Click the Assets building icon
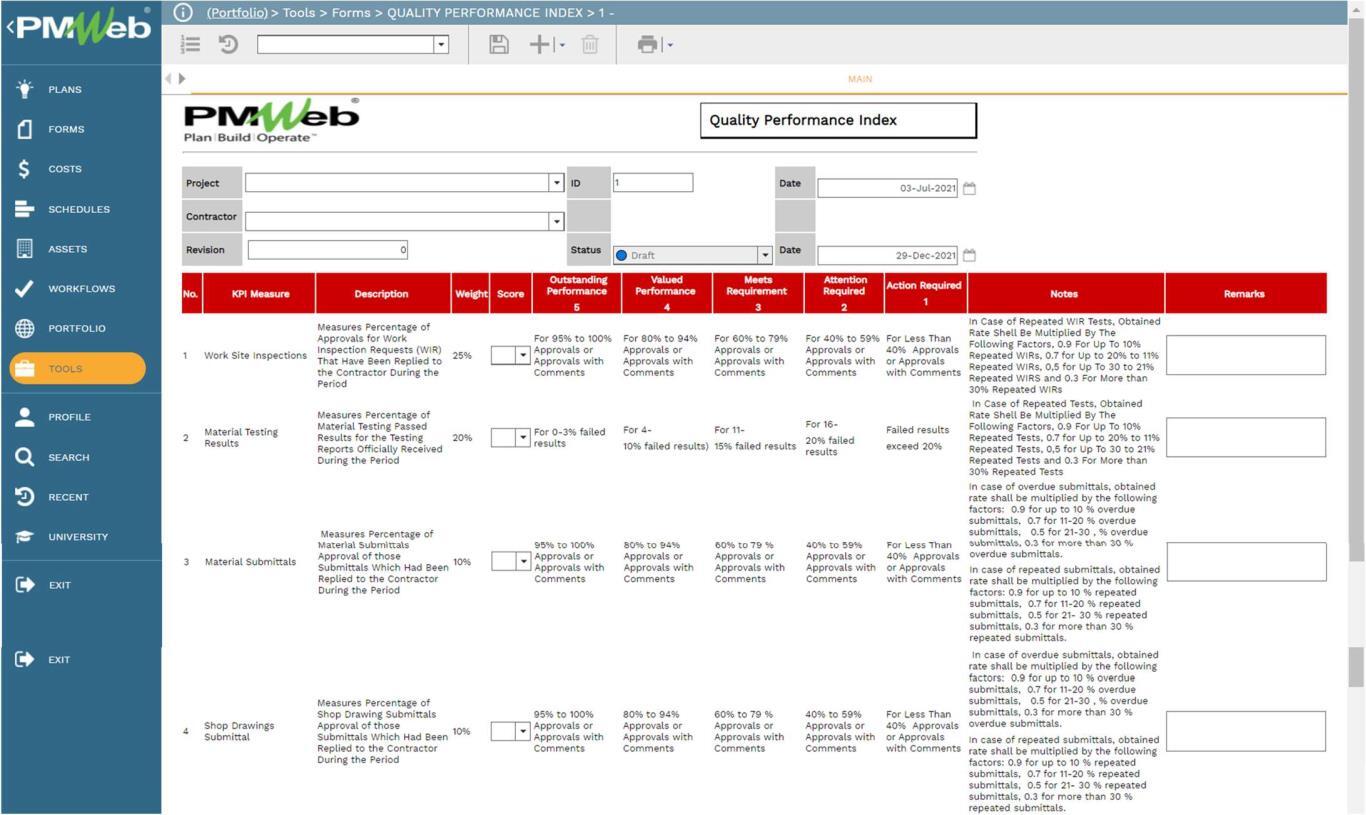 click(x=25, y=249)
